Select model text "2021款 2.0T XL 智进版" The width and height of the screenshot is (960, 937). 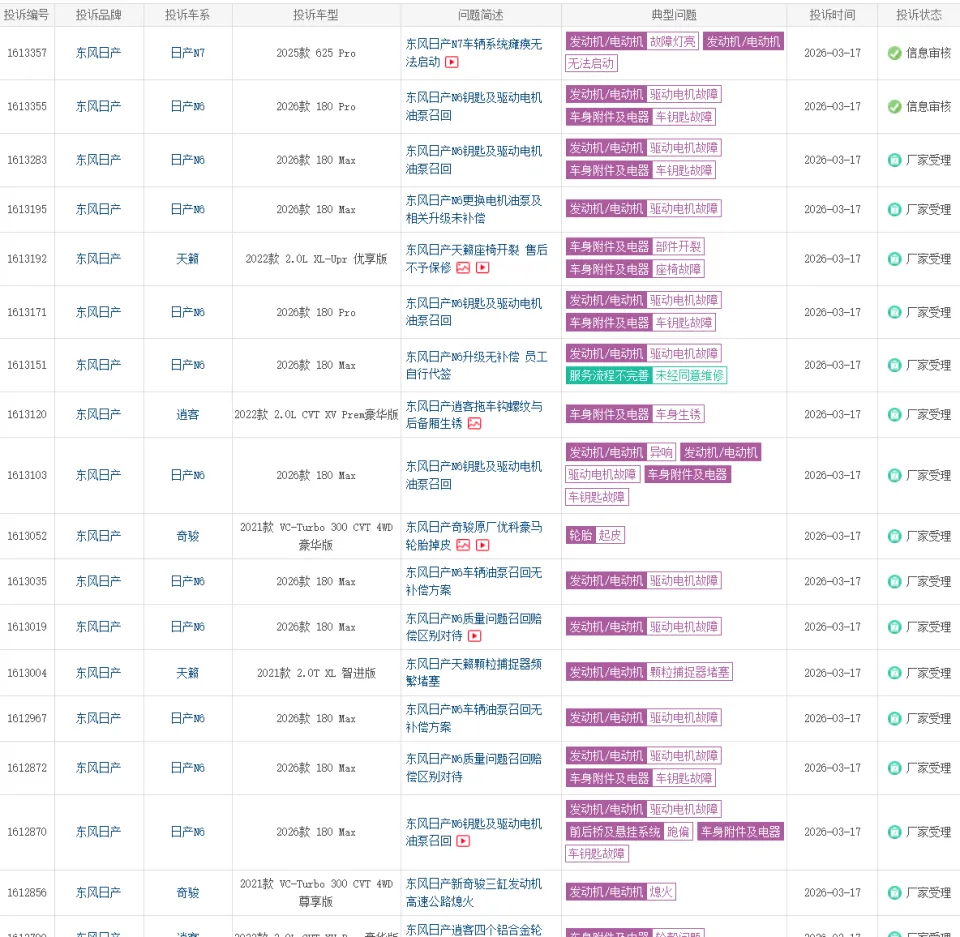316,673
